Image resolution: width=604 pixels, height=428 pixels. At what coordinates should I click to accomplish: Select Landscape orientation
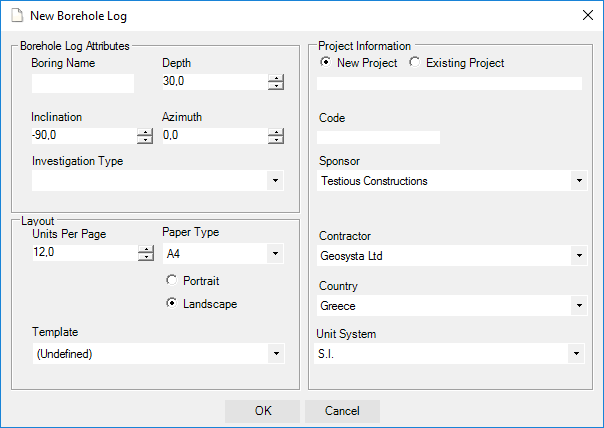[172, 303]
